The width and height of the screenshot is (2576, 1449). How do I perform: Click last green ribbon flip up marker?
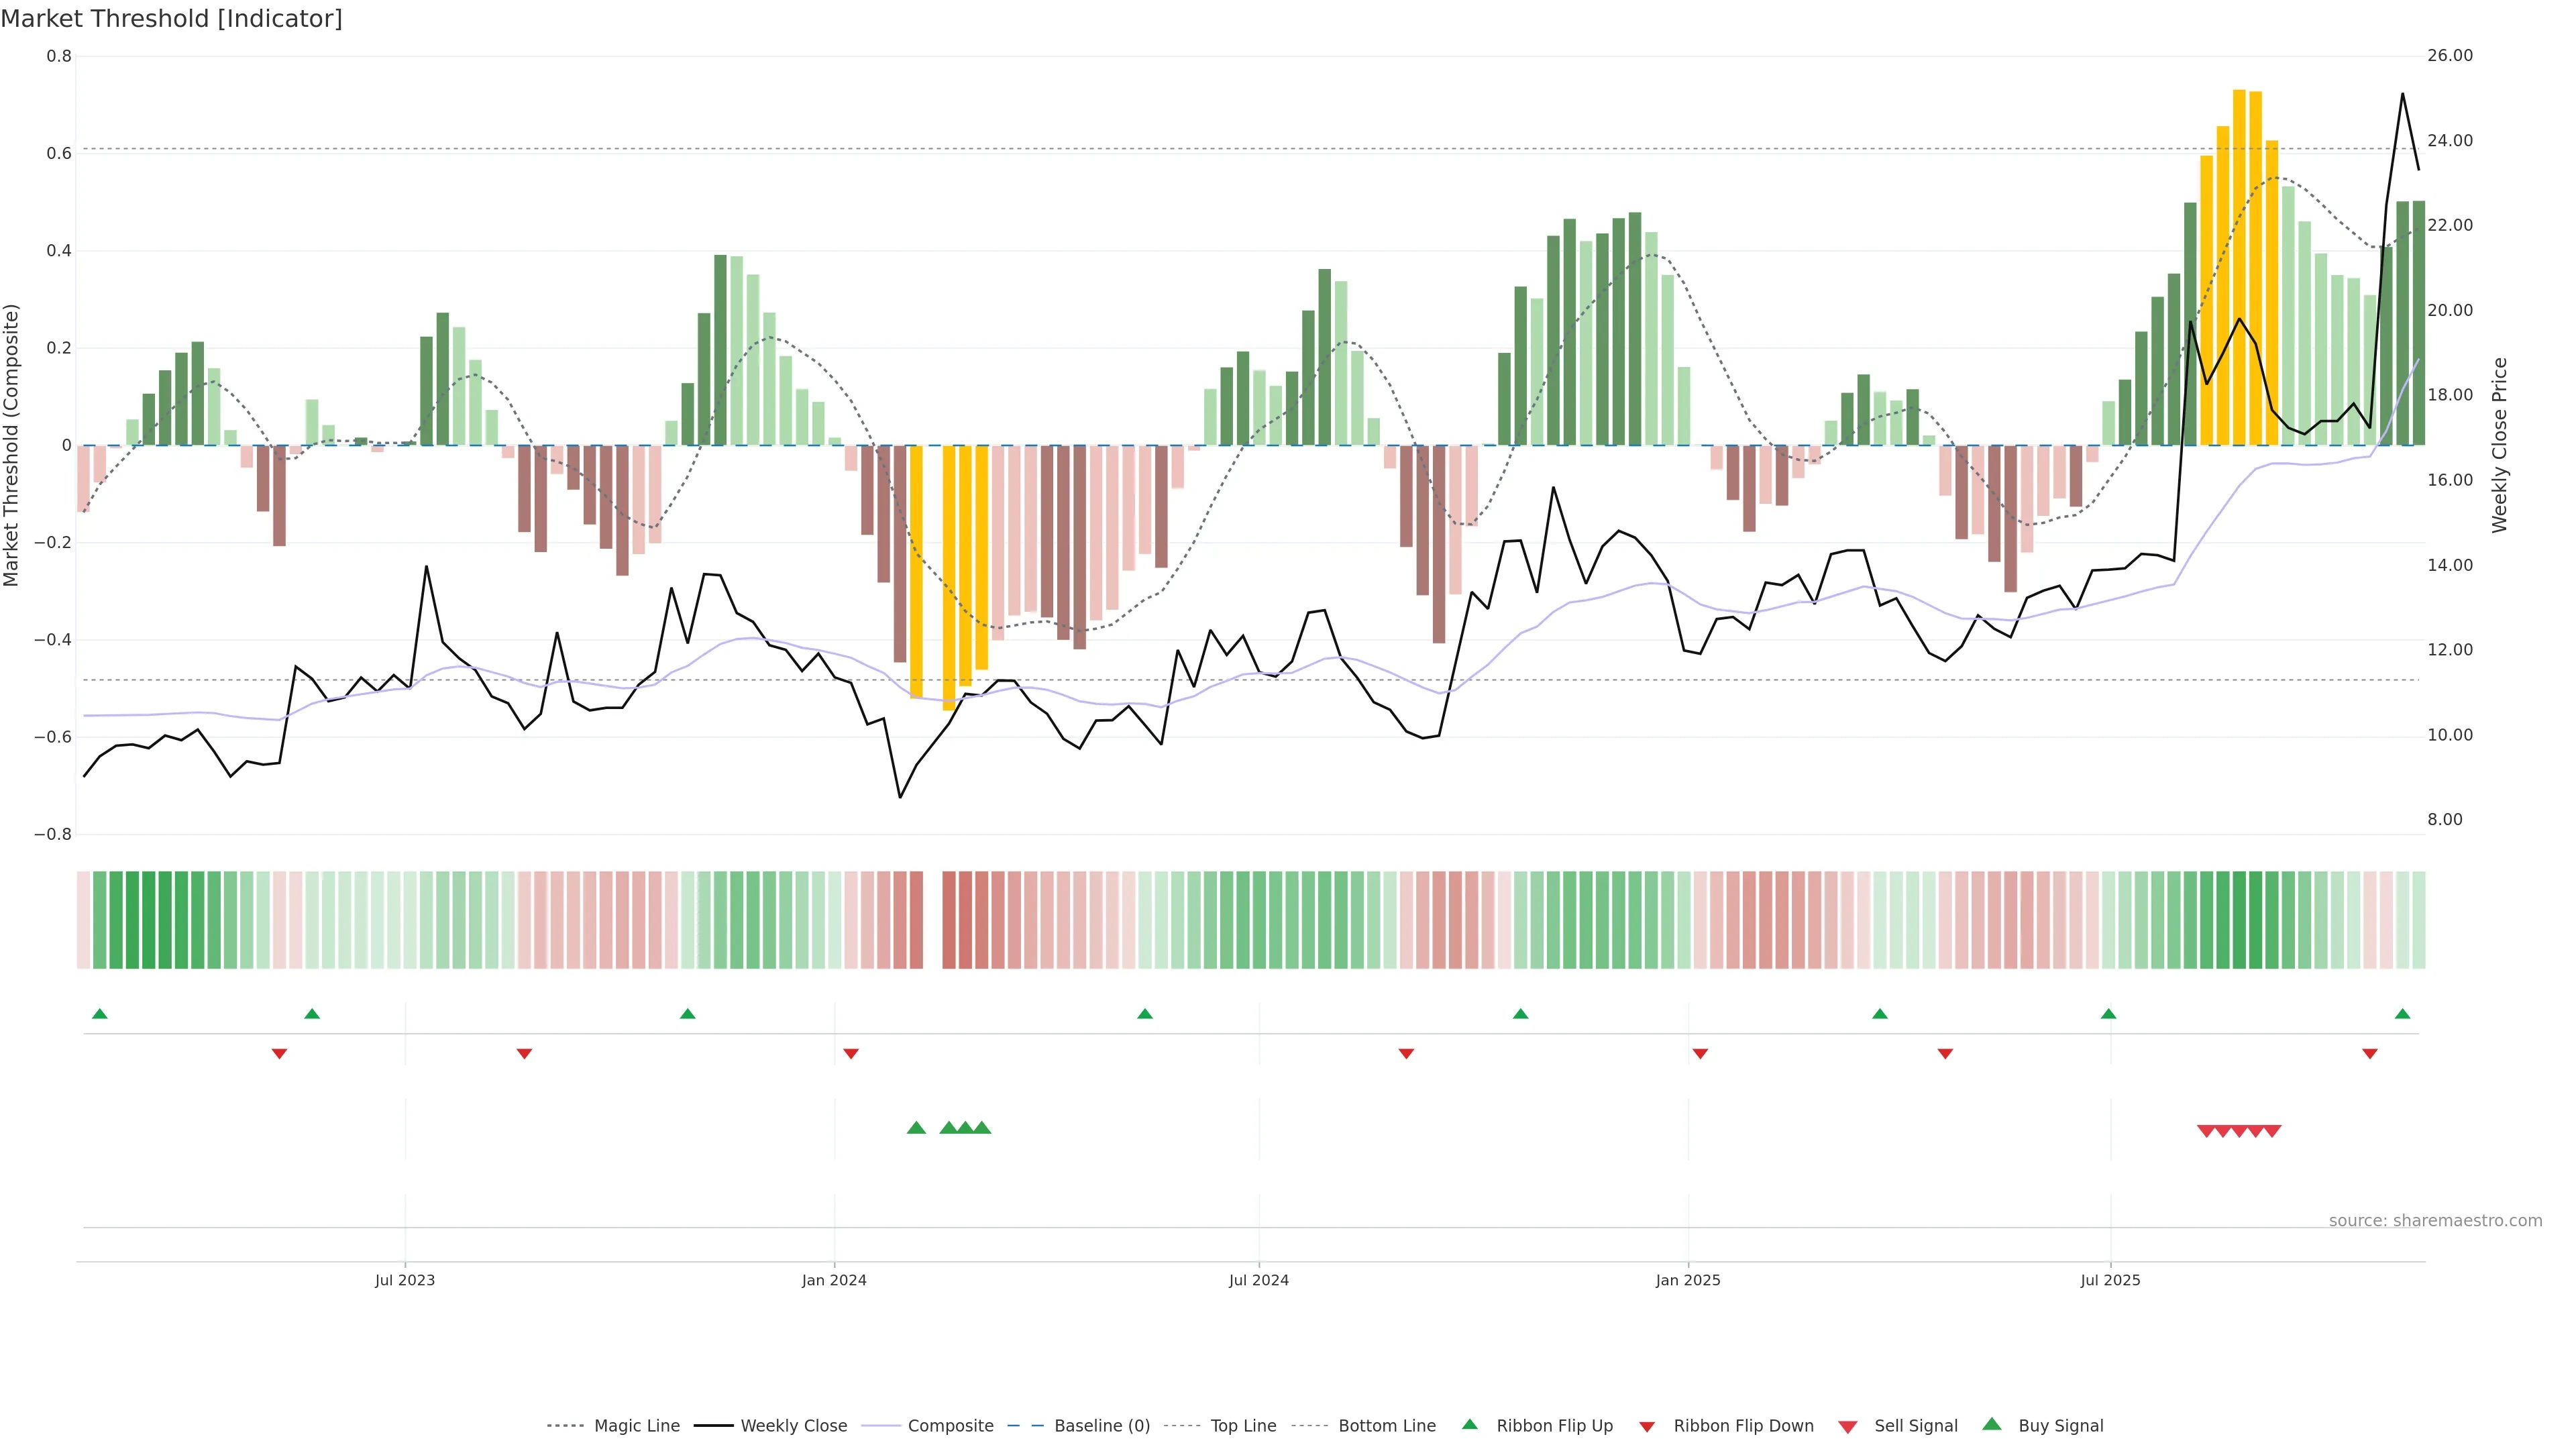tap(2402, 1014)
